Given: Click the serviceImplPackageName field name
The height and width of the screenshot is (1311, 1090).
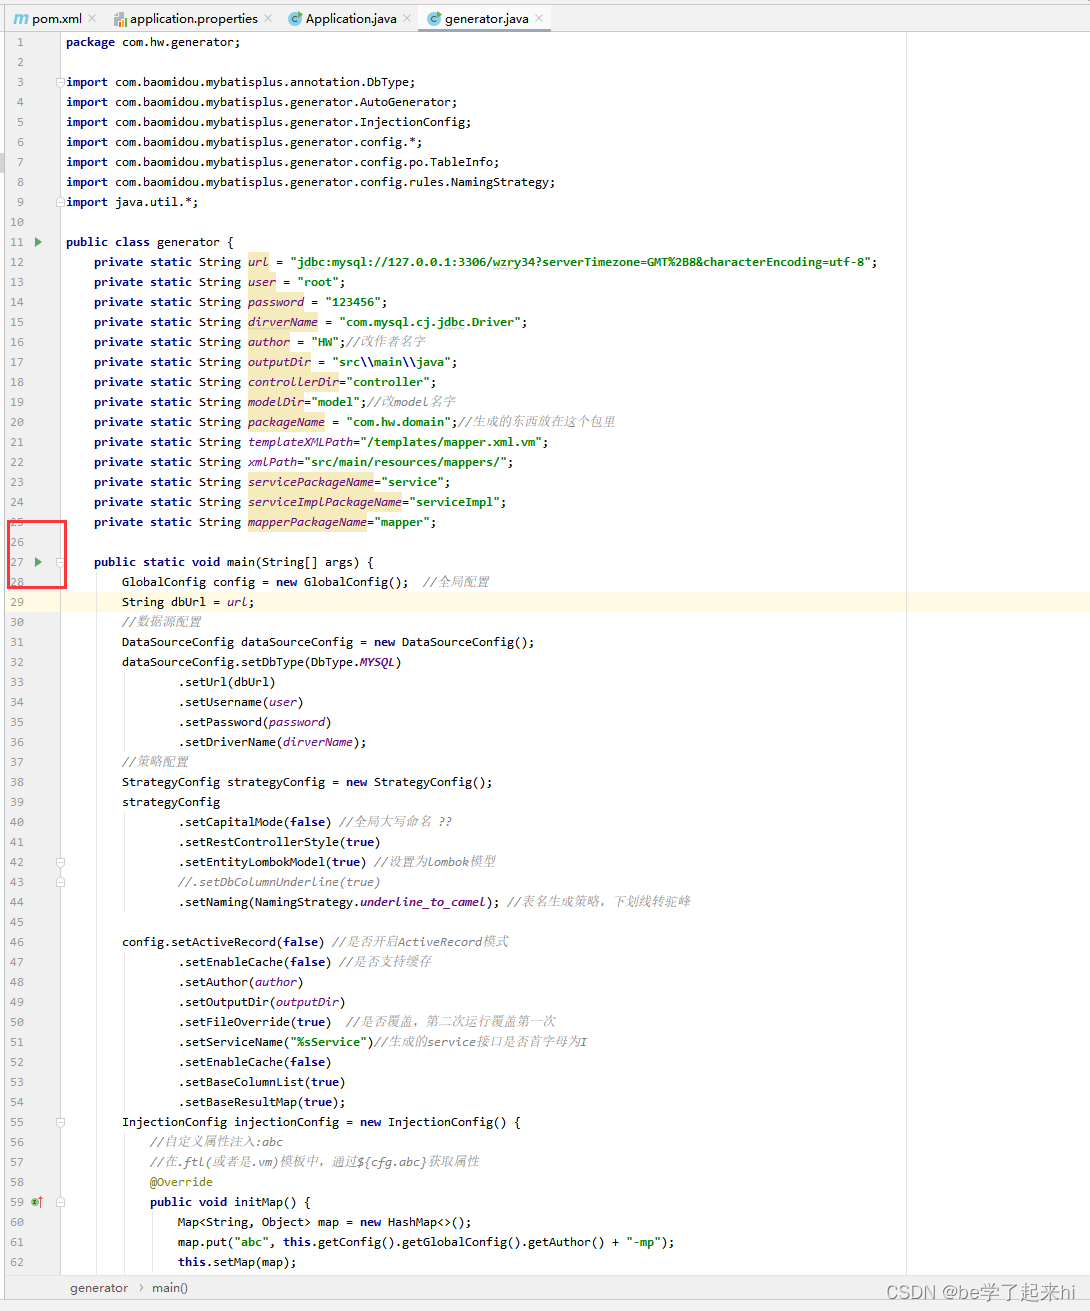Looking at the screenshot, I should 325,502.
